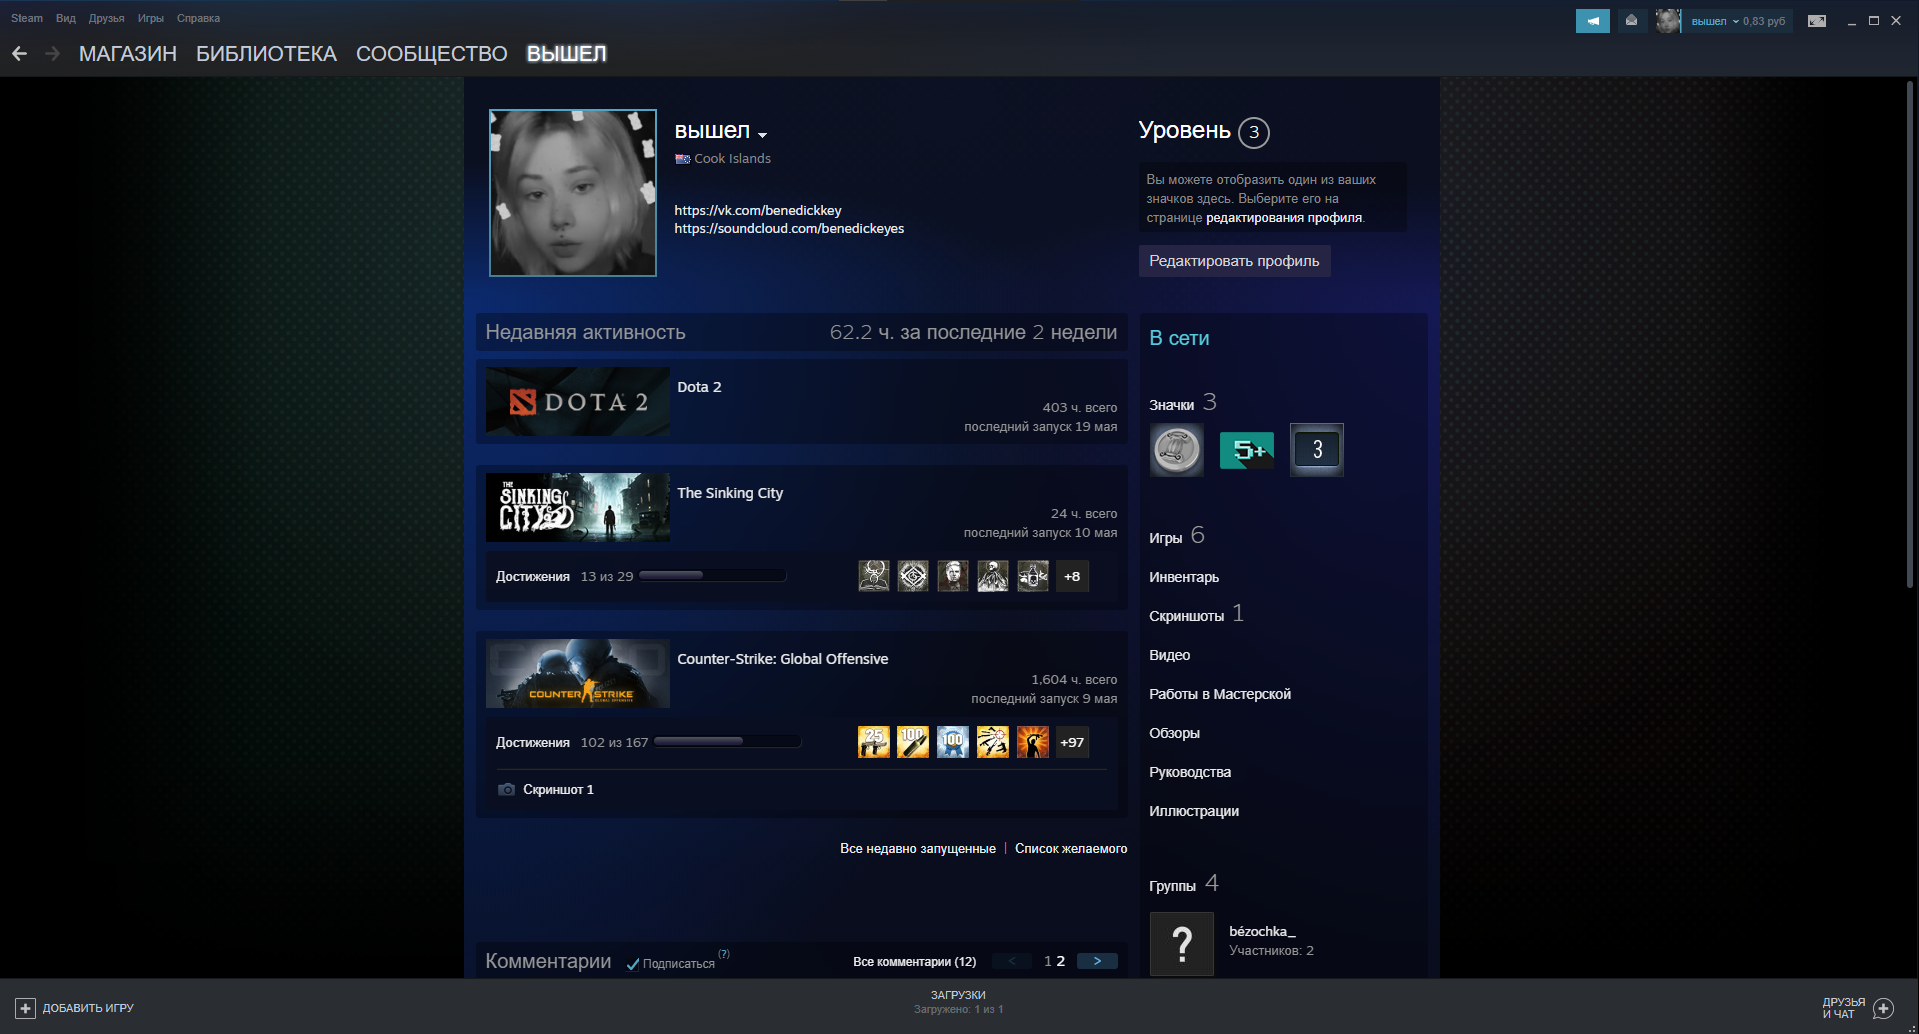Viewport: 1919px width, 1034px height.
Task: Switch to the МАГАЗИН tab
Action: pyautogui.click(x=128, y=54)
